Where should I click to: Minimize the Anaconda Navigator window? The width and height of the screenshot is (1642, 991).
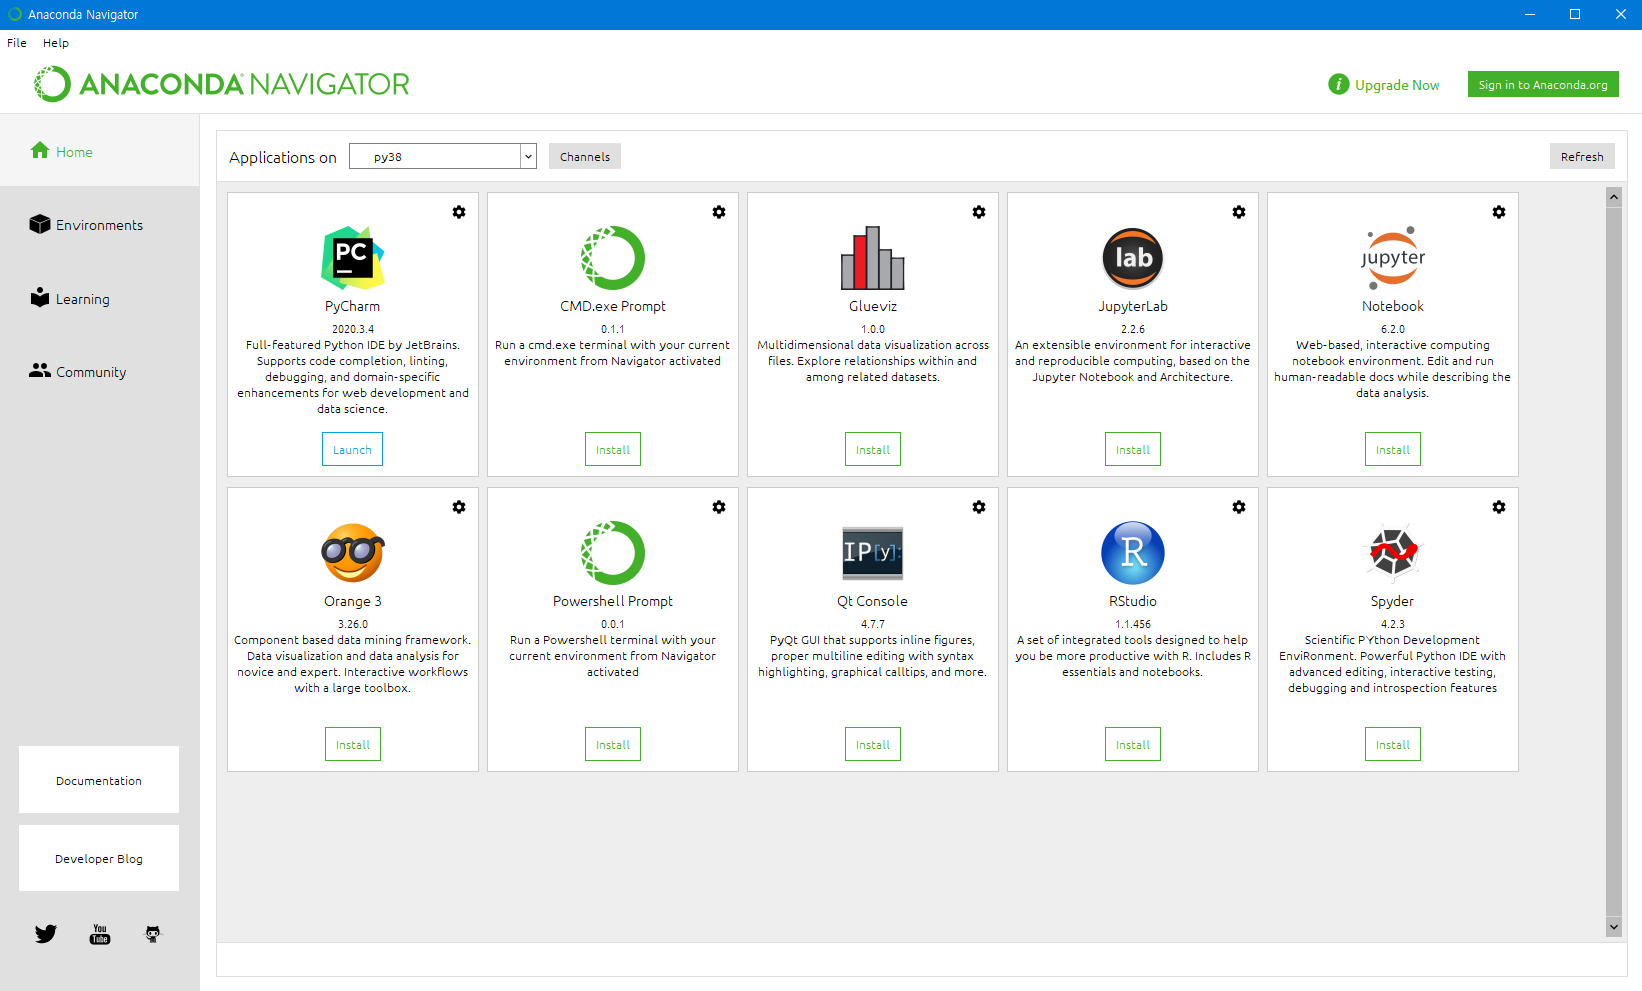(1529, 14)
